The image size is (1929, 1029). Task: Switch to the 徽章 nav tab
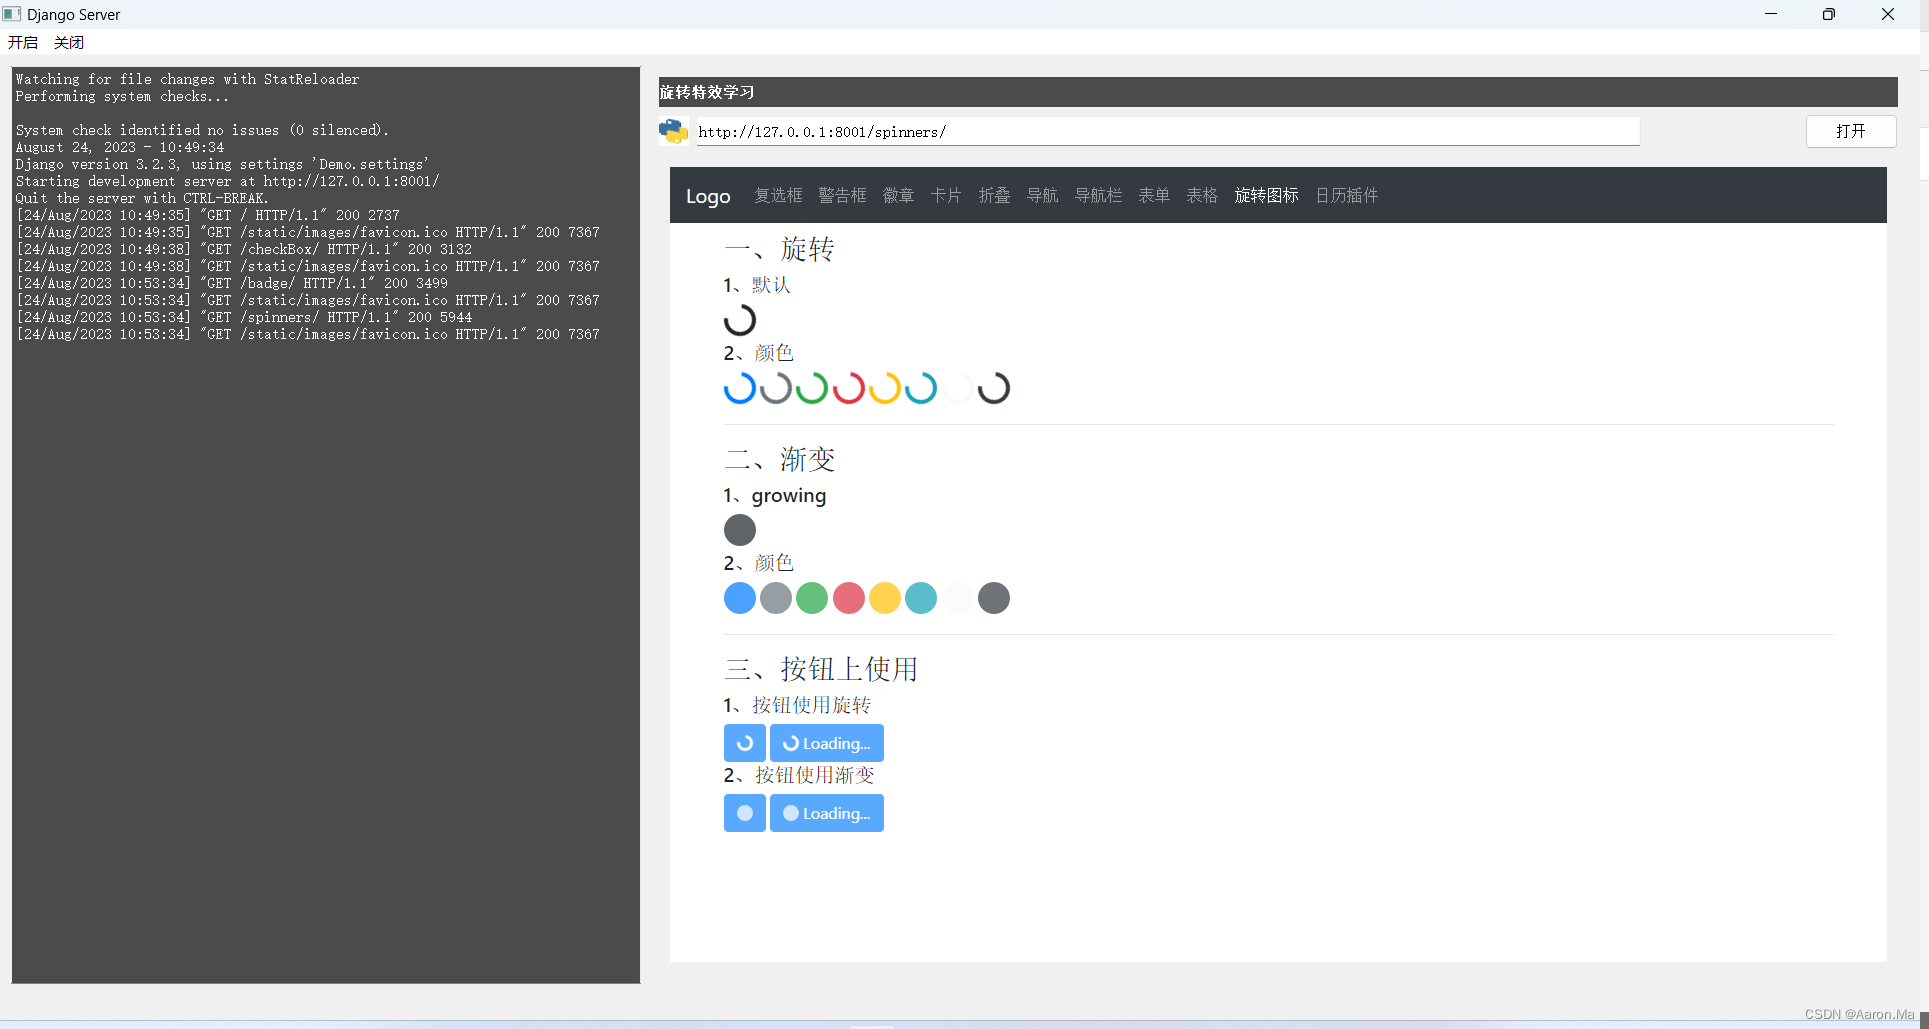click(x=898, y=195)
